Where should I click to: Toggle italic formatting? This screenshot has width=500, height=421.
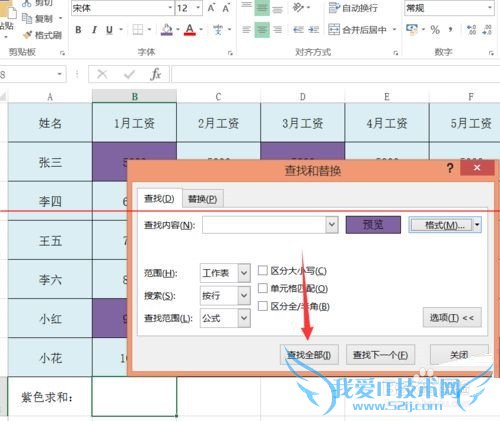click(x=94, y=30)
